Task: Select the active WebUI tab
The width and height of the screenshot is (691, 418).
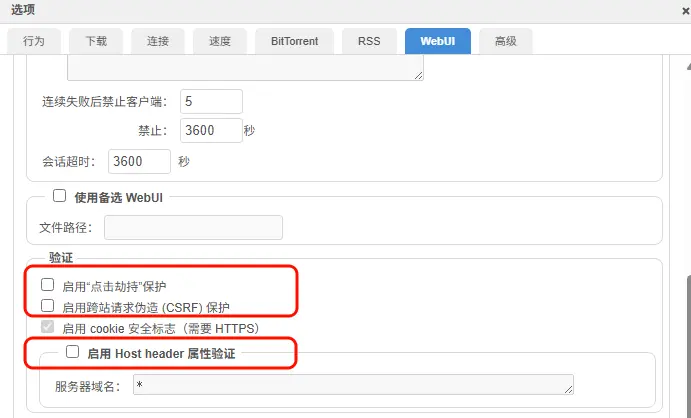Action: [437, 41]
